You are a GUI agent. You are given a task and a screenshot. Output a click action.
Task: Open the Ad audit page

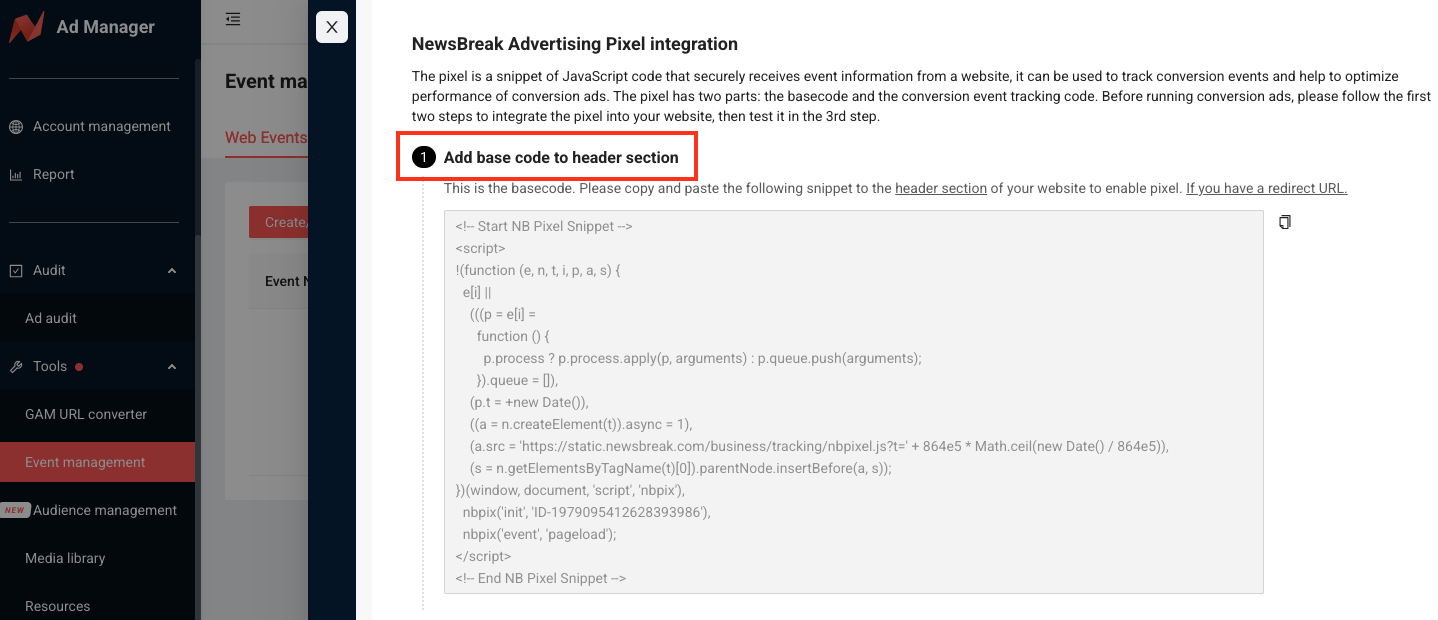(x=51, y=318)
